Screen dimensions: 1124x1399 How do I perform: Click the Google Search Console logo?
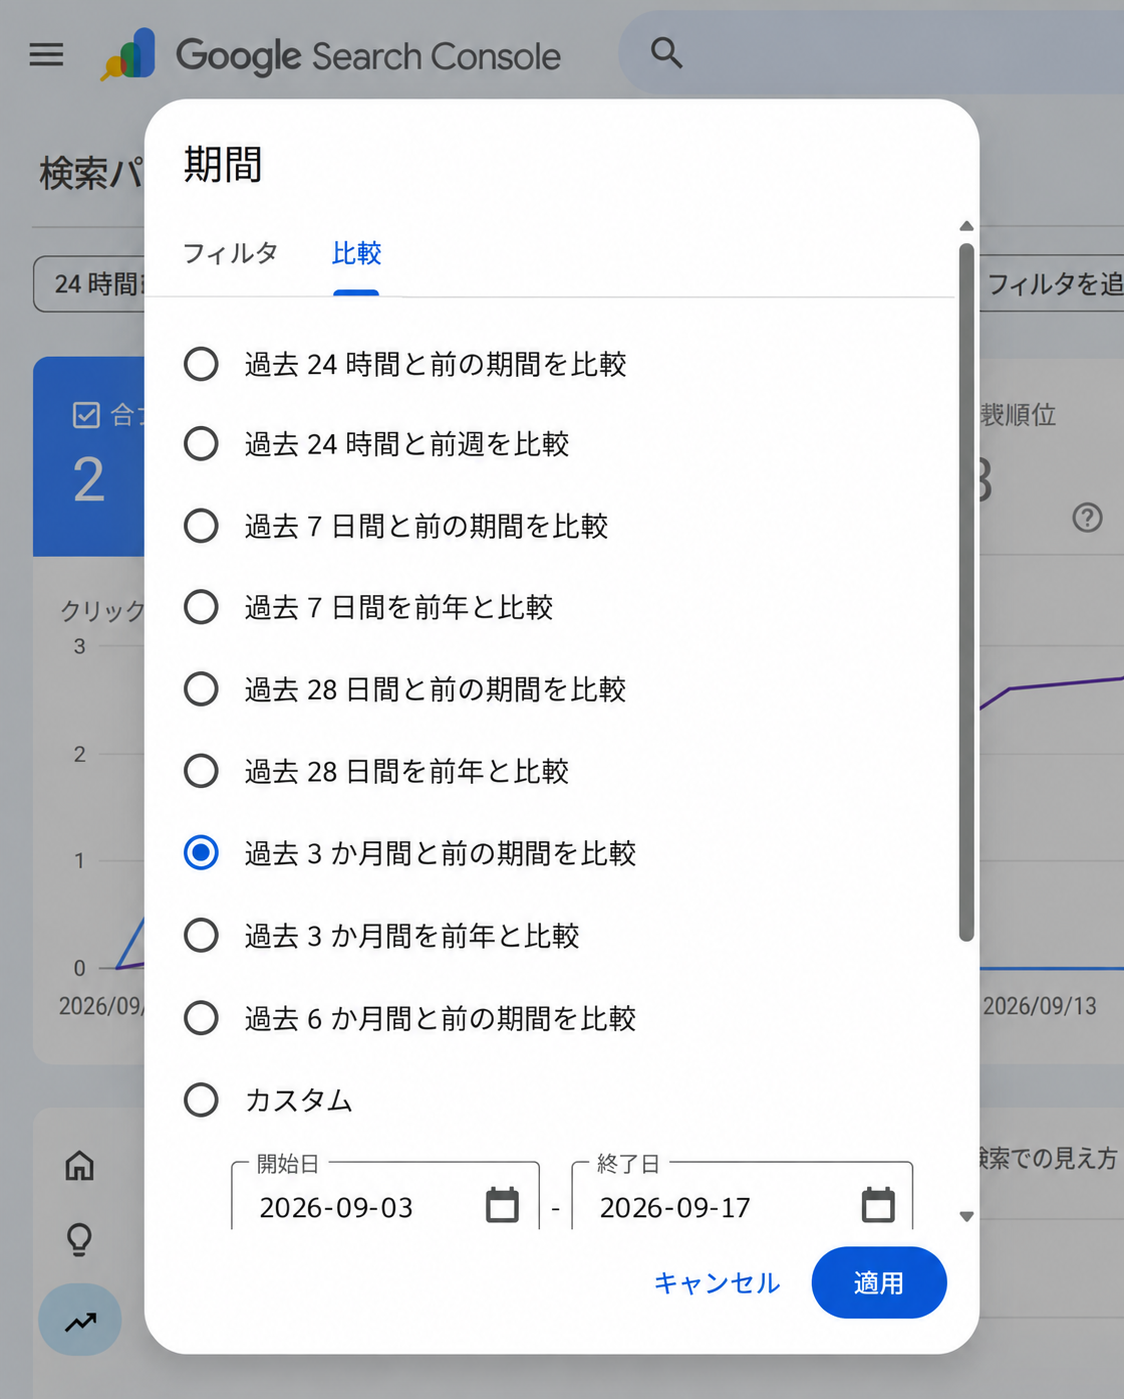pos(331,55)
